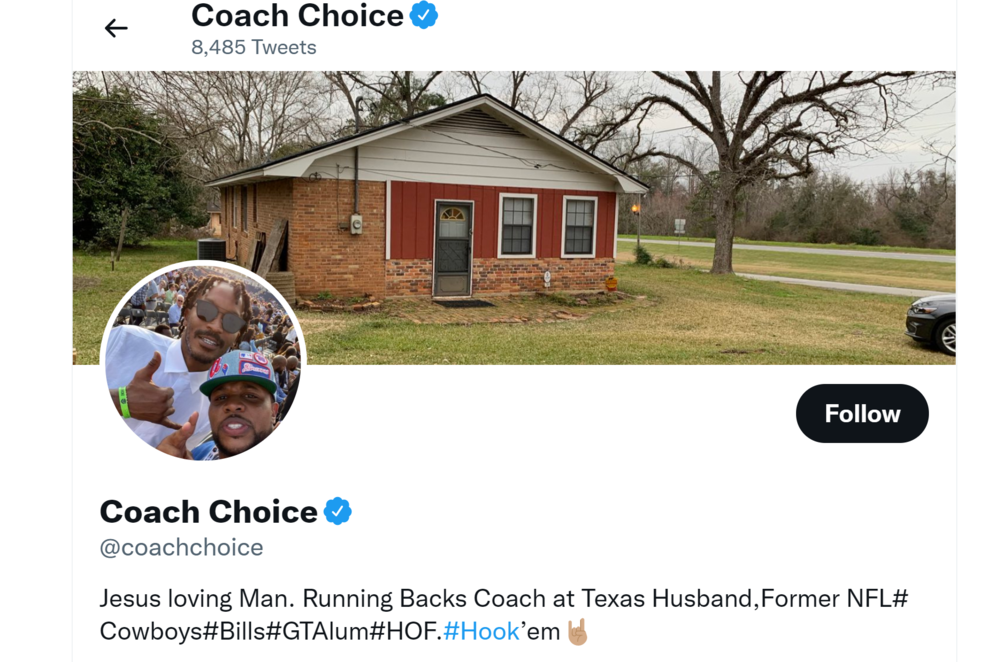Click the 'Cowboys#Bills#GTAlum#HOF' bio text
The image size is (1000, 662).
[268, 631]
